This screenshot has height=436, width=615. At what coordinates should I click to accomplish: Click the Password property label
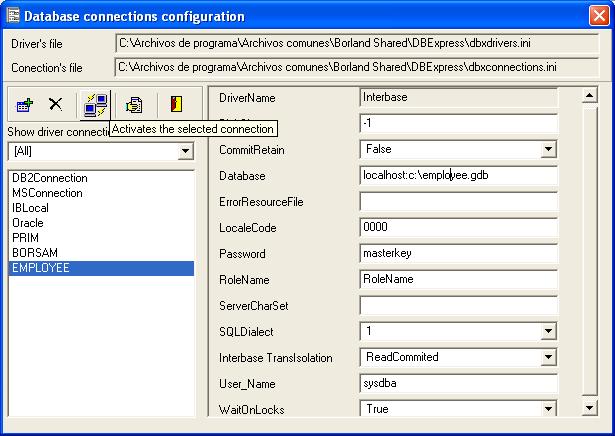point(242,254)
